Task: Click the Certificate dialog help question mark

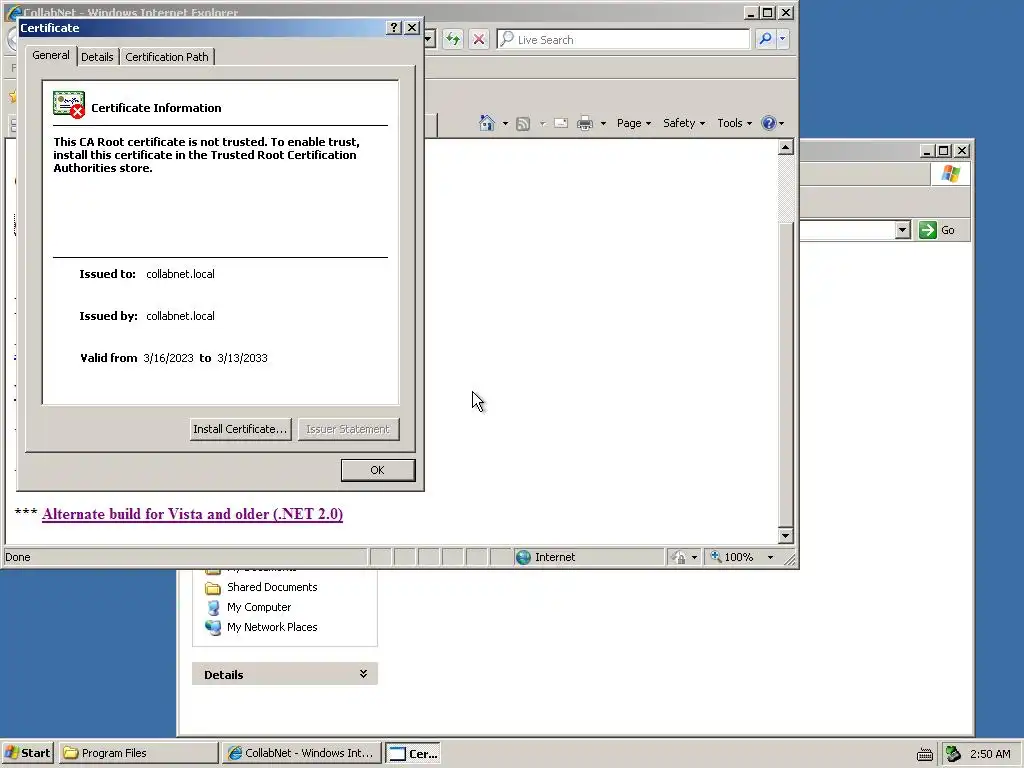Action: coord(394,27)
